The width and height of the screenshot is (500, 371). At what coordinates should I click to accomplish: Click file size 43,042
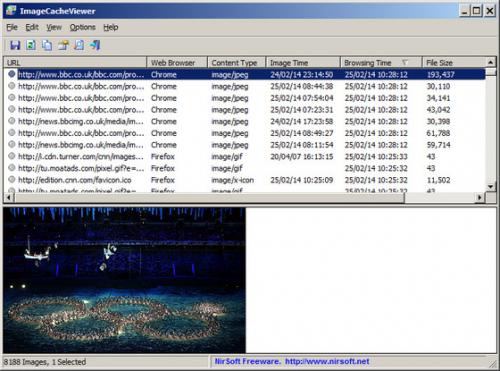pyautogui.click(x=438, y=110)
